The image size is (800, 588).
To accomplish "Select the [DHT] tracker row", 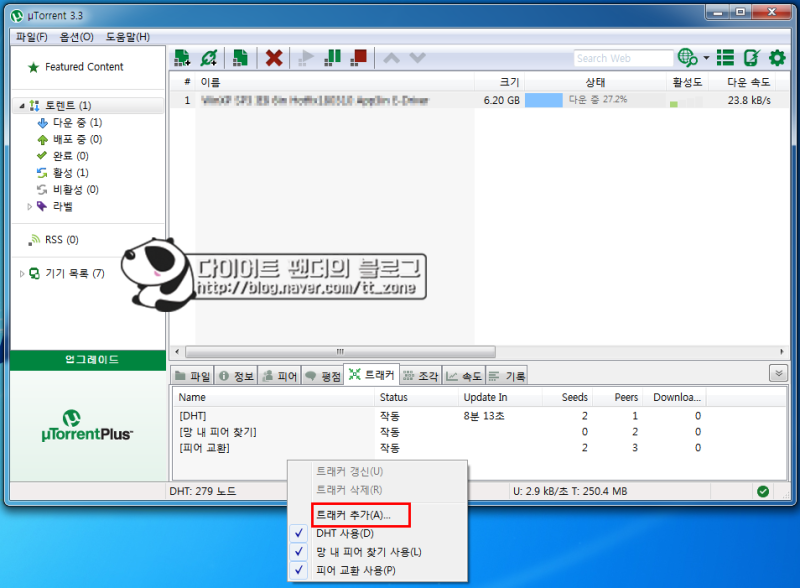I will tap(439, 416).
